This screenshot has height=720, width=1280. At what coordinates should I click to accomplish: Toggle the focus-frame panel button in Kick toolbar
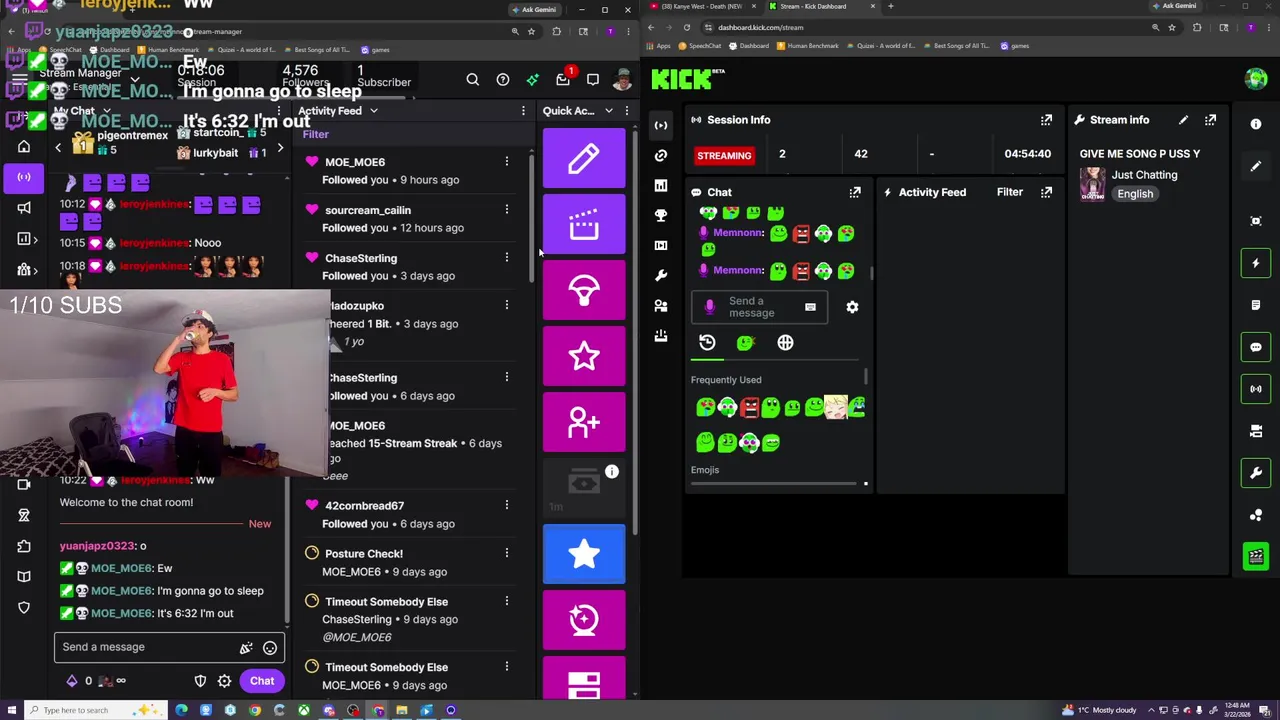pos(1256,221)
